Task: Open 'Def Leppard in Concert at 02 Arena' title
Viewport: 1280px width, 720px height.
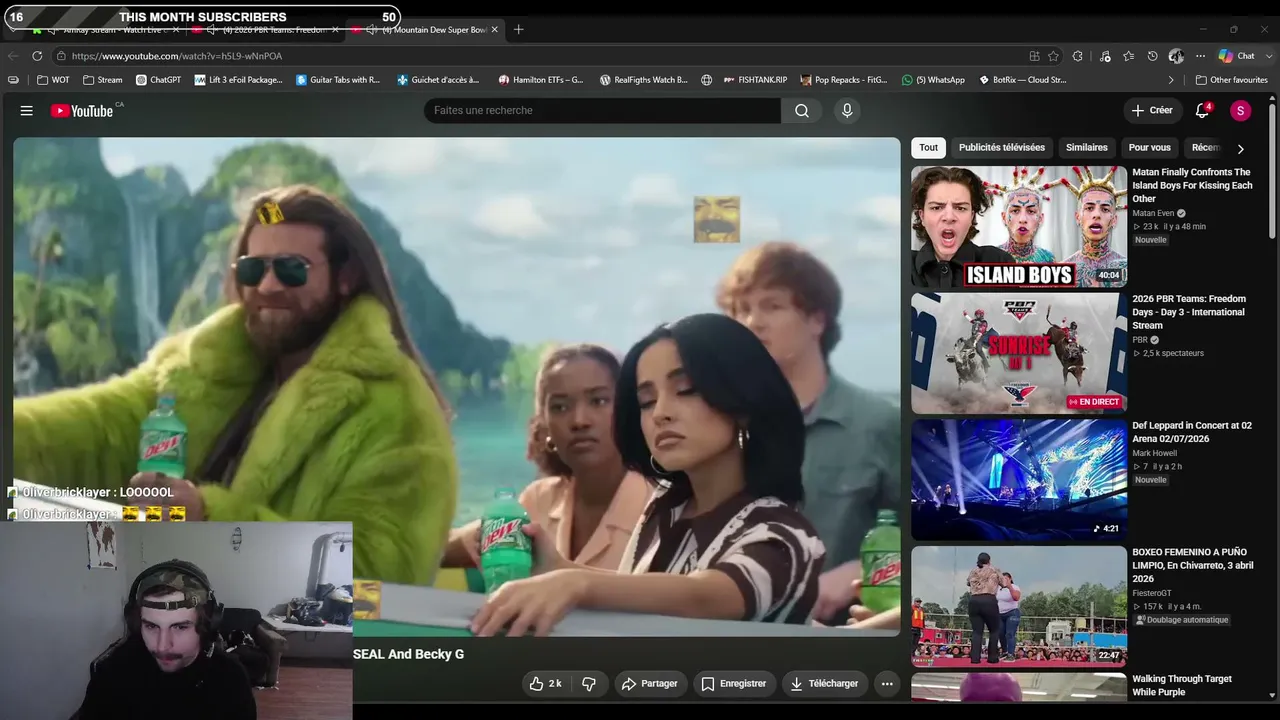Action: [x=1192, y=432]
